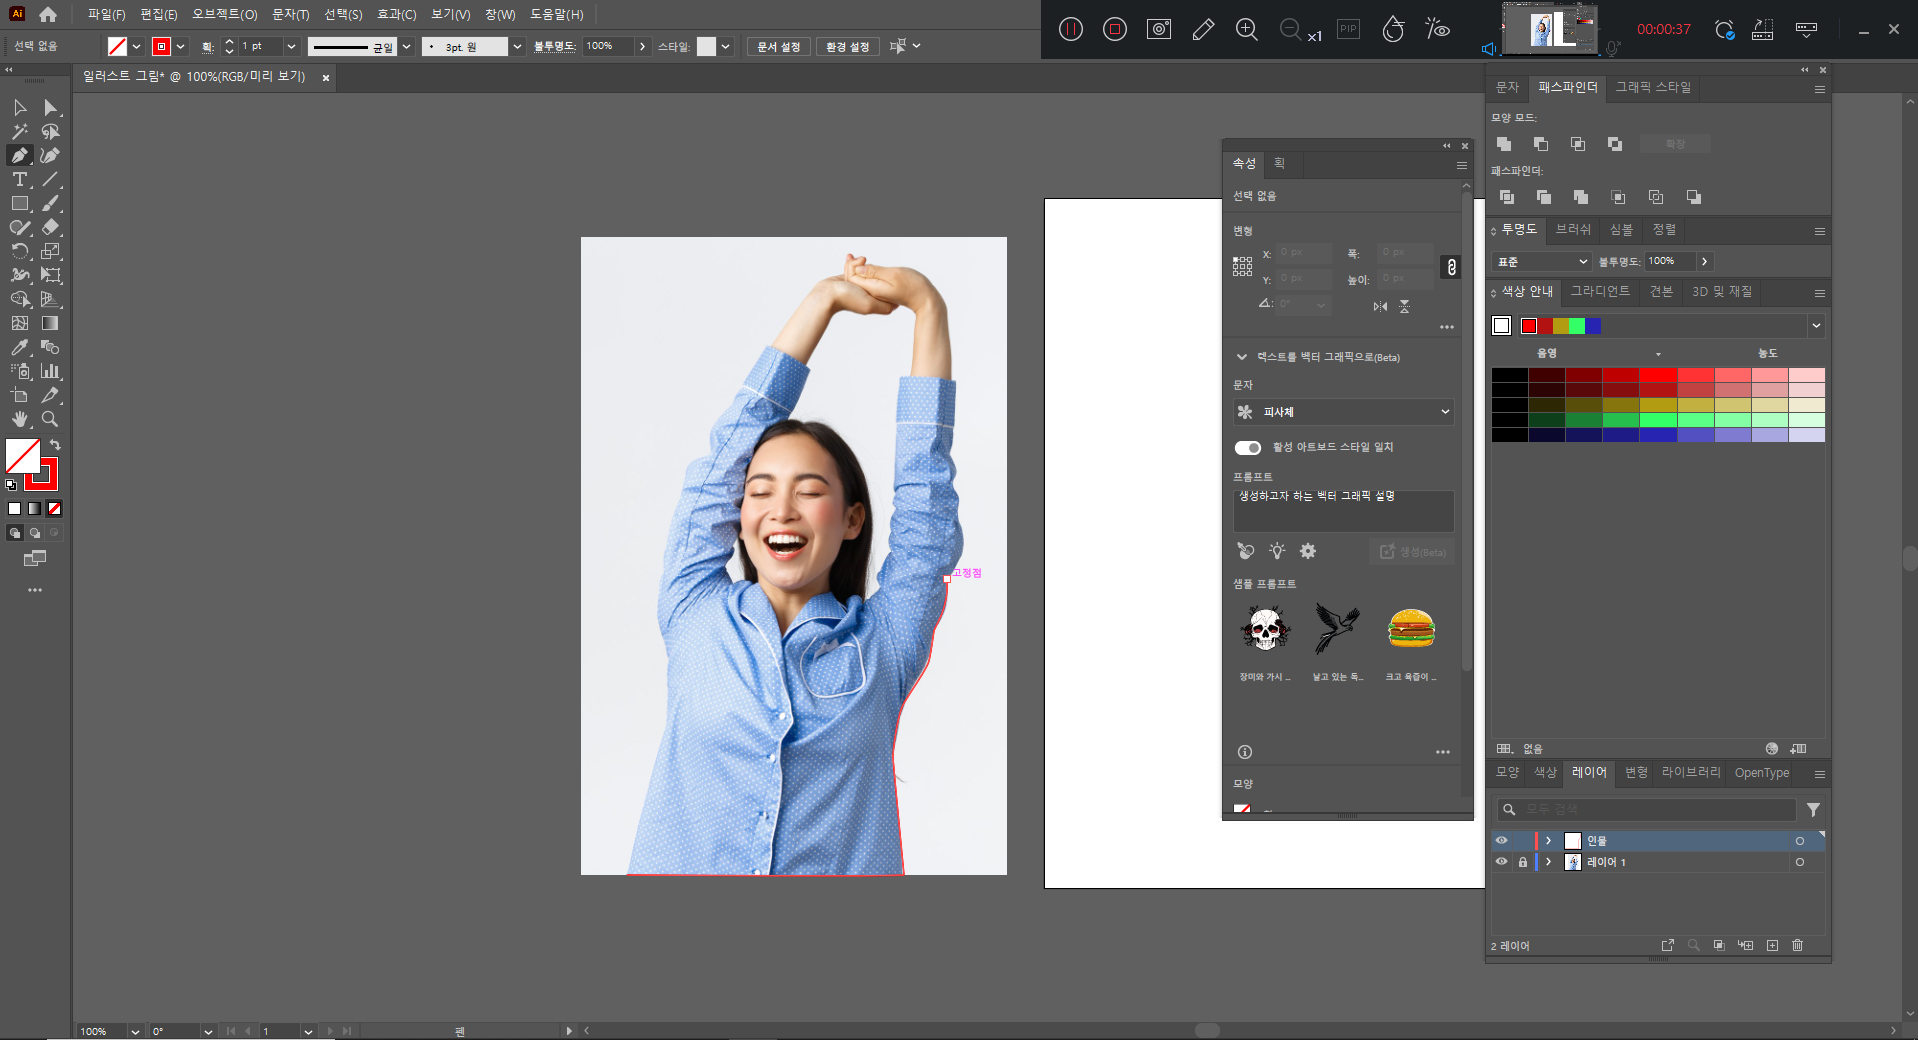Select the Direct Selection tool
The width and height of the screenshot is (1918, 1040).
coord(50,108)
